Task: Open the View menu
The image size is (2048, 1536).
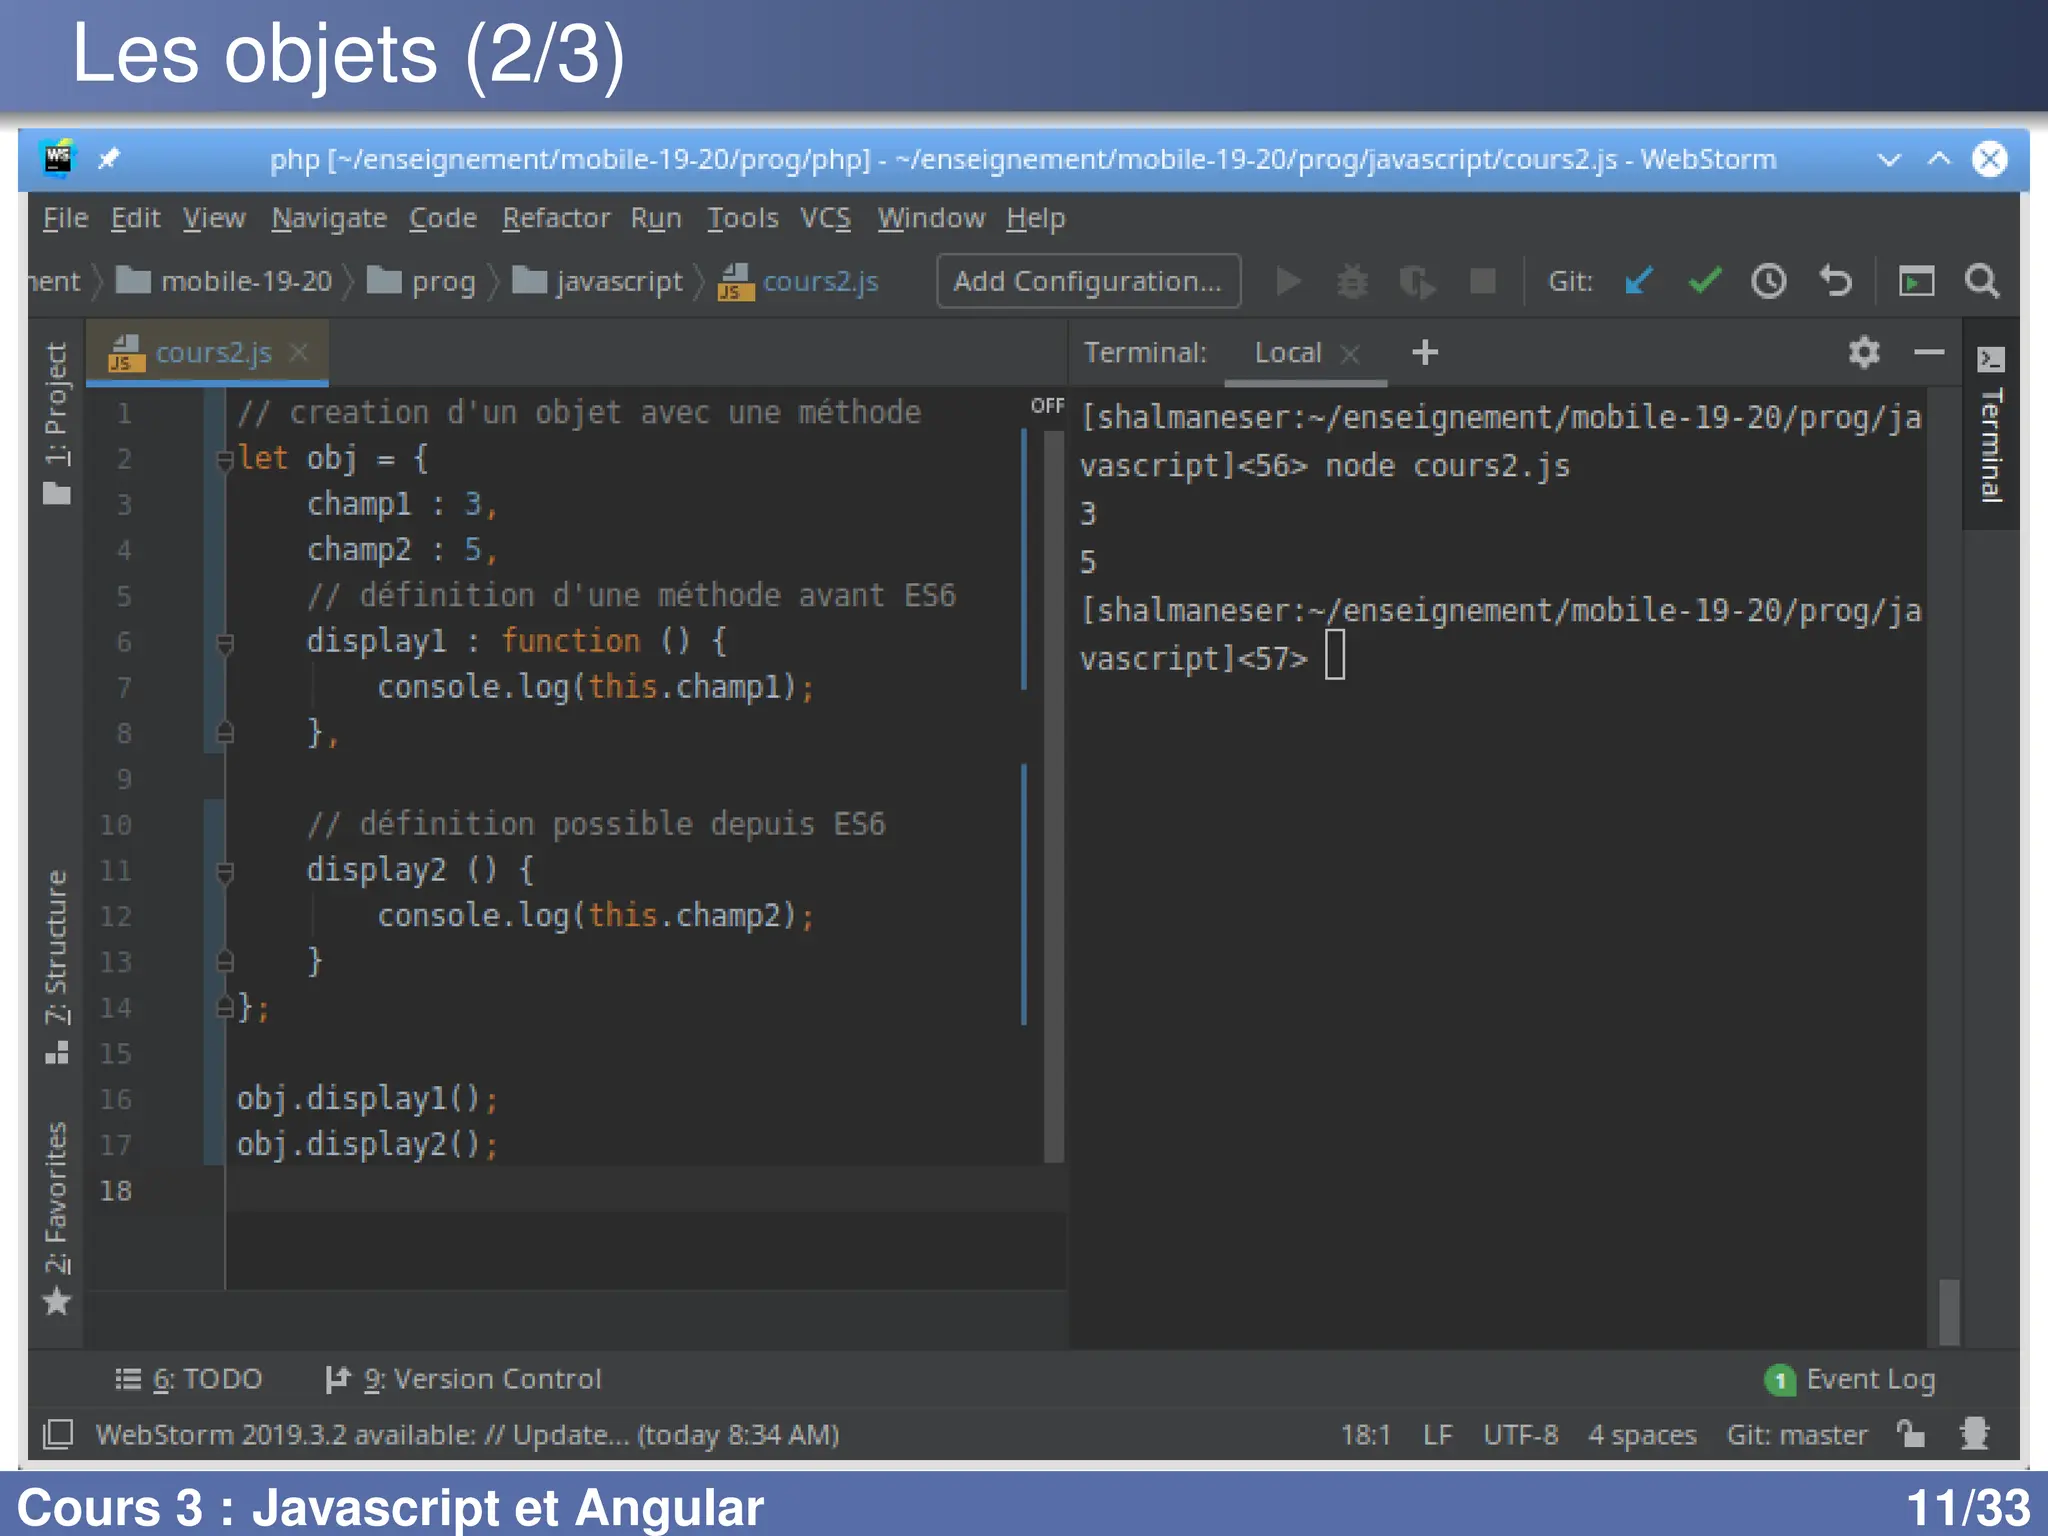Action: [214, 218]
